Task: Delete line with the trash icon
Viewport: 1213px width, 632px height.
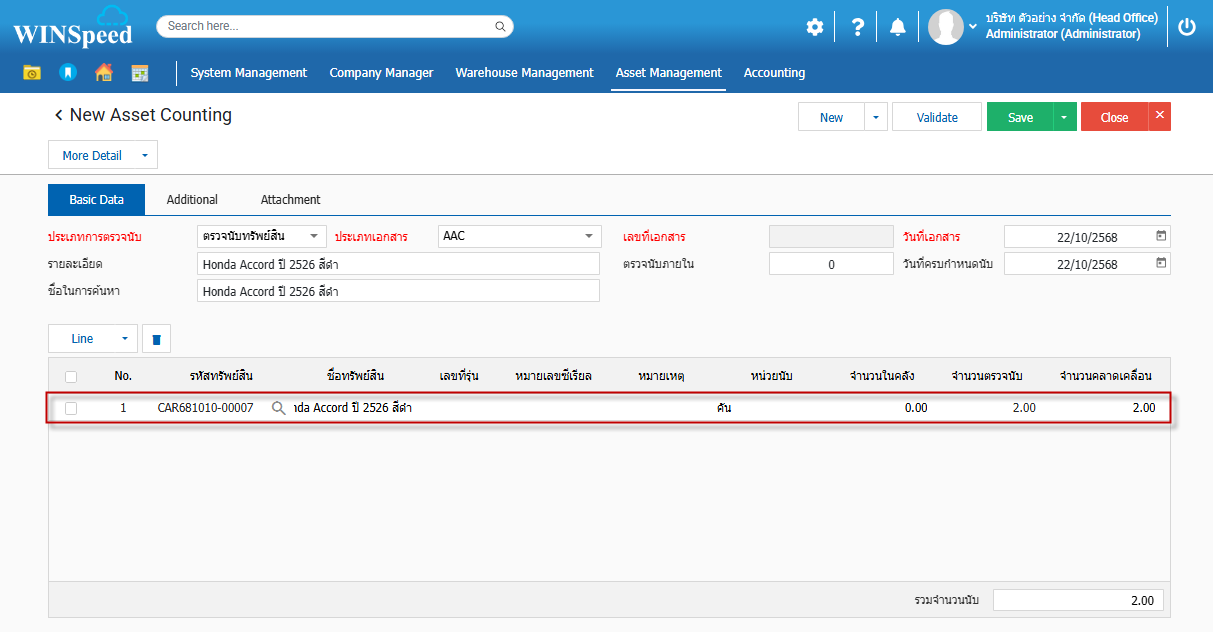Action: tap(156, 339)
